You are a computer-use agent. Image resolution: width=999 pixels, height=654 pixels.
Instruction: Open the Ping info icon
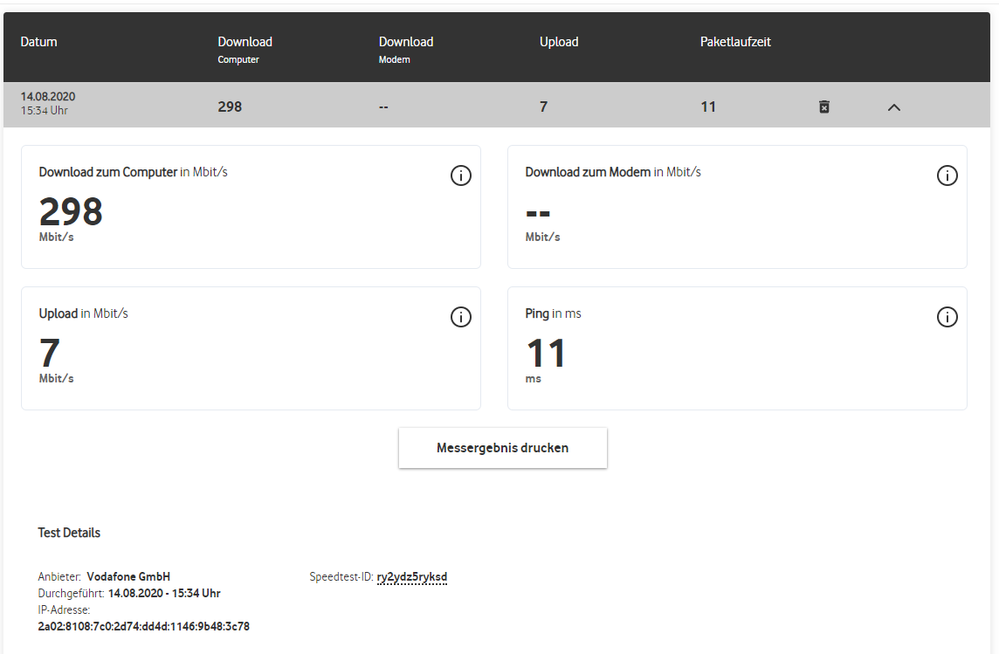click(x=946, y=317)
